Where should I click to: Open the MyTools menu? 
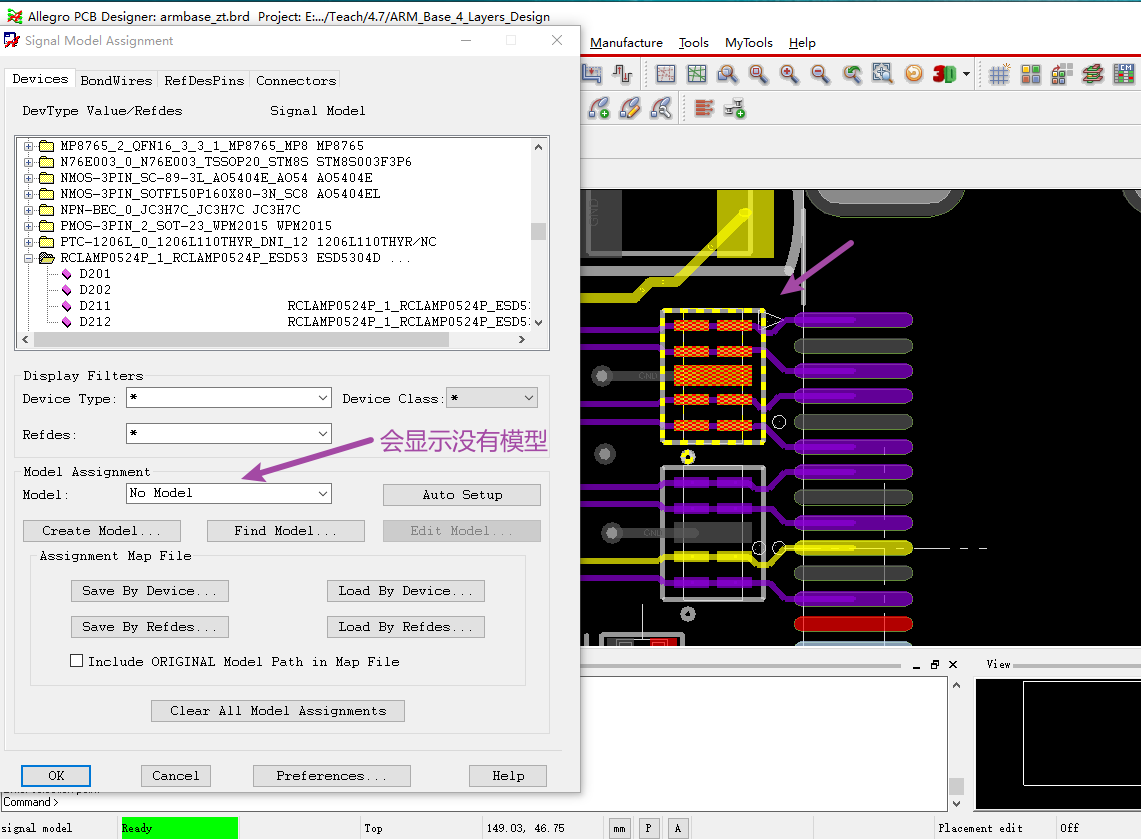pos(748,43)
